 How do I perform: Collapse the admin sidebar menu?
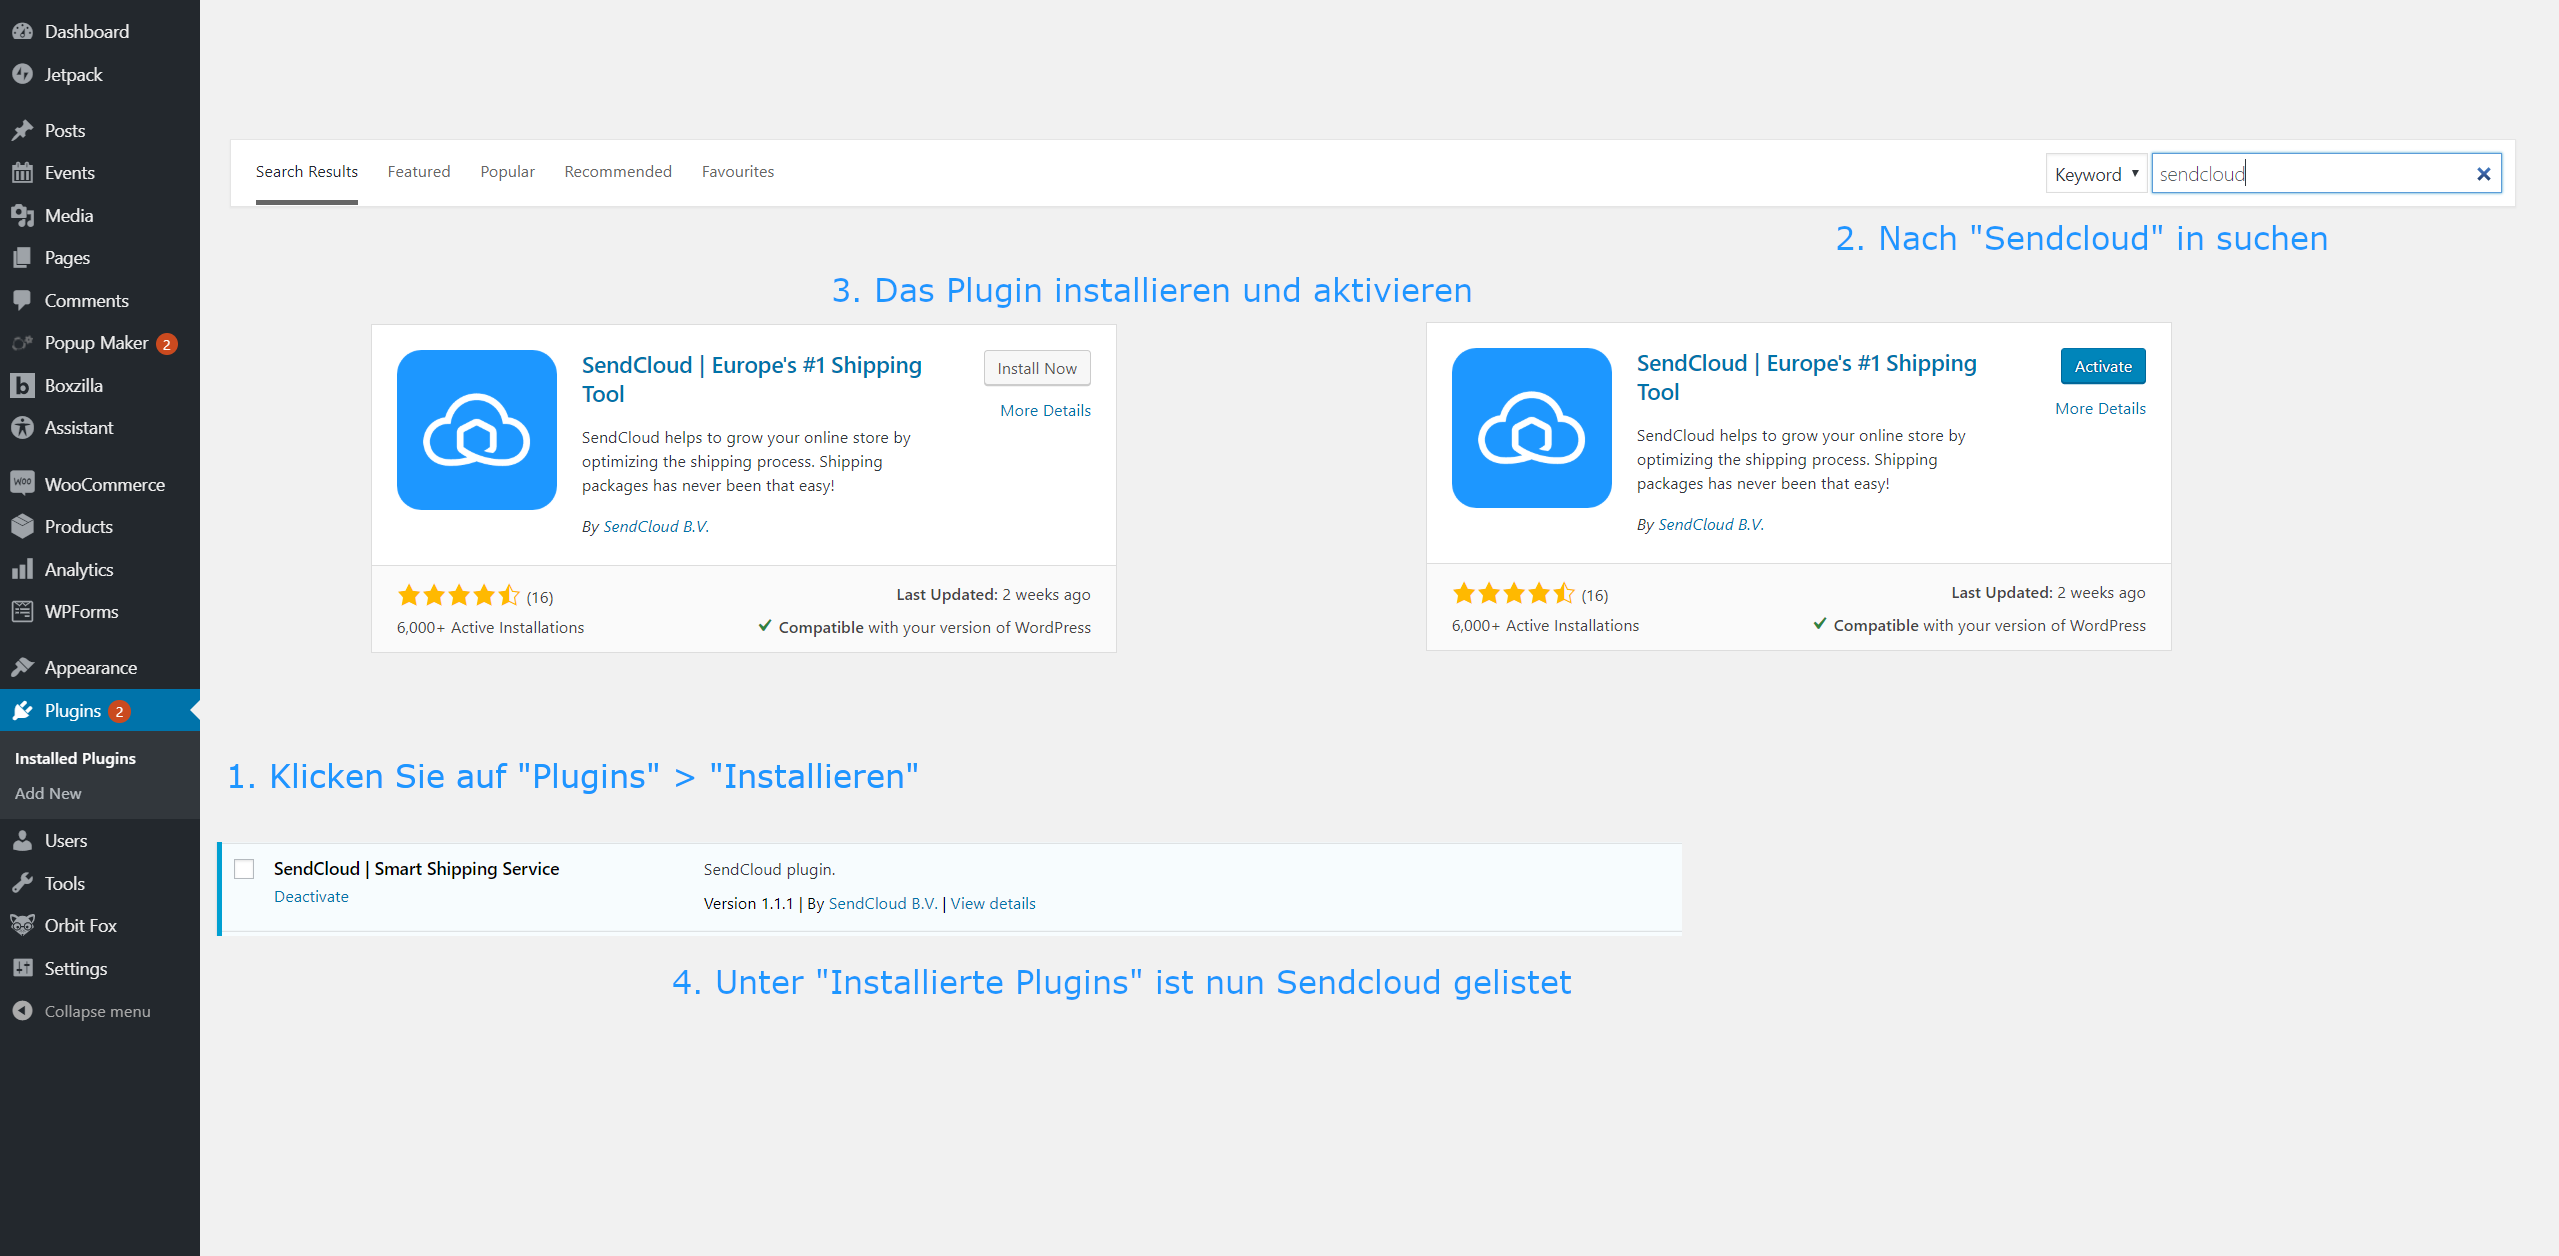(95, 1011)
